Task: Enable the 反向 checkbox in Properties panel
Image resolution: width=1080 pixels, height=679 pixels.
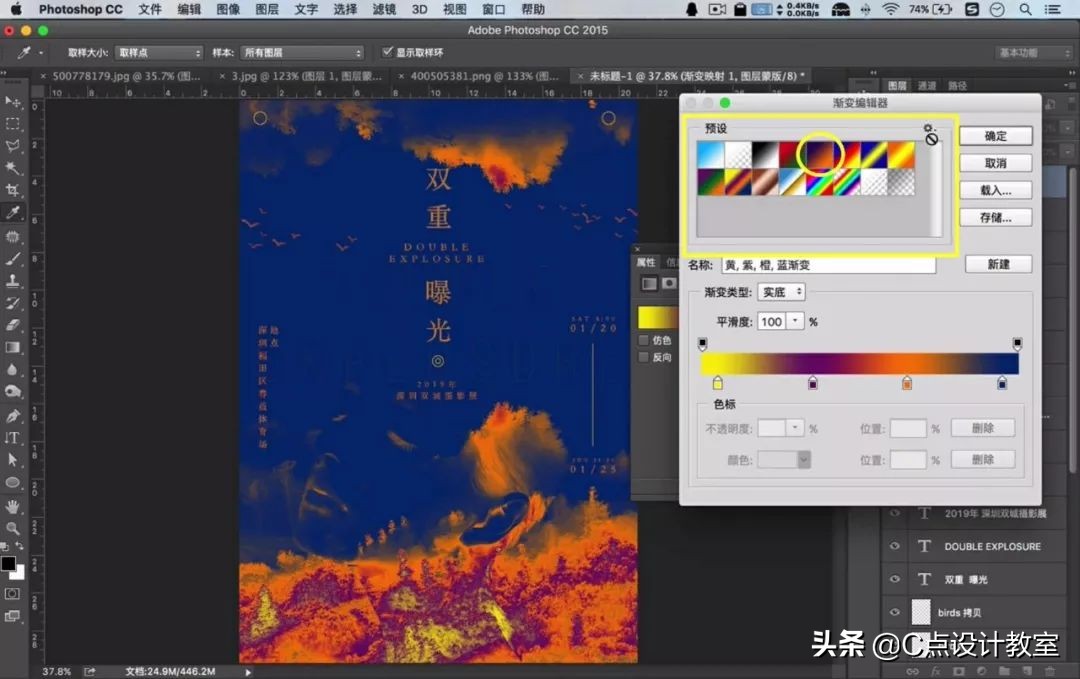Action: 644,357
